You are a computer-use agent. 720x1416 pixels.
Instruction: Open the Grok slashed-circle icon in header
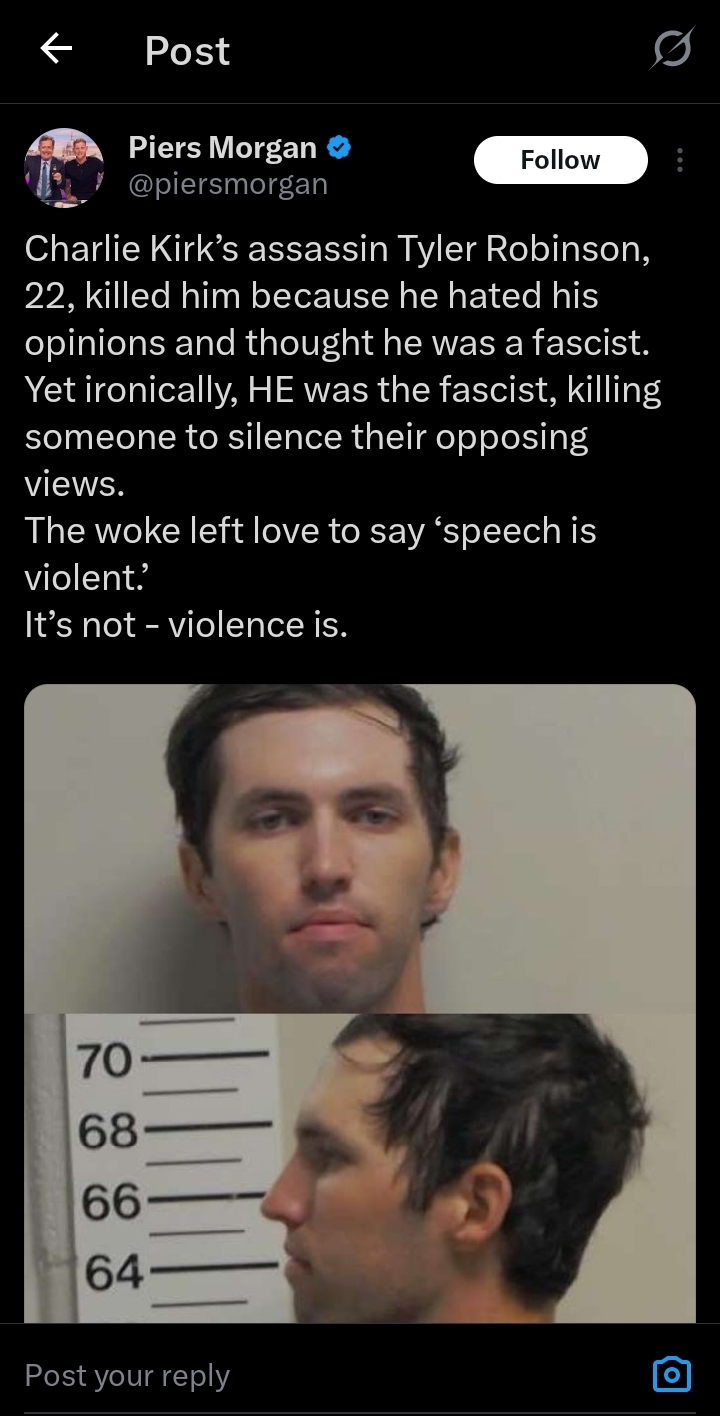(x=669, y=50)
